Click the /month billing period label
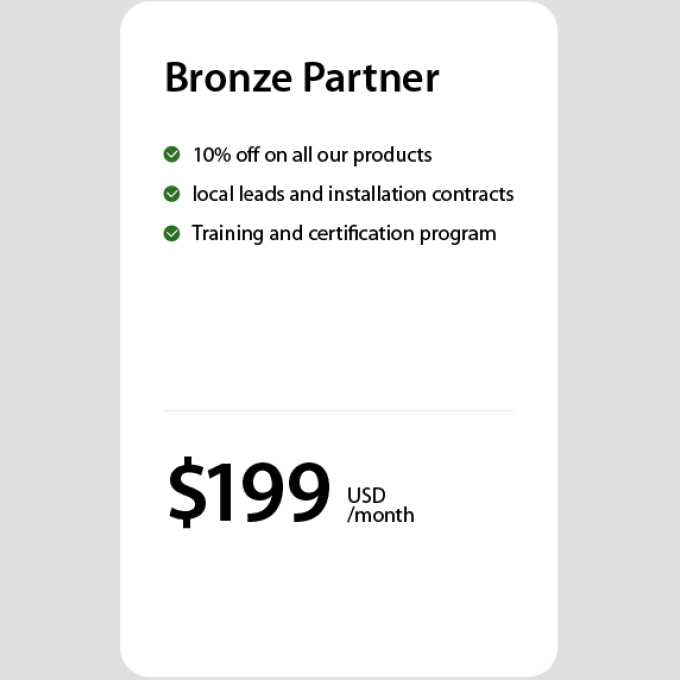 380,516
